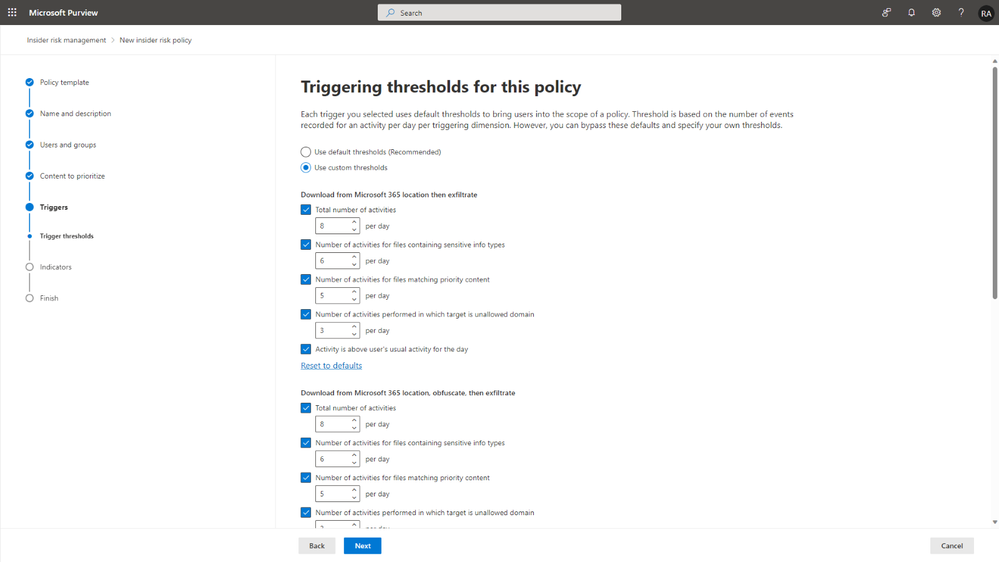Click Insider risk management breadcrumb
The width and height of the screenshot is (999, 562).
(x=66, y=40)
